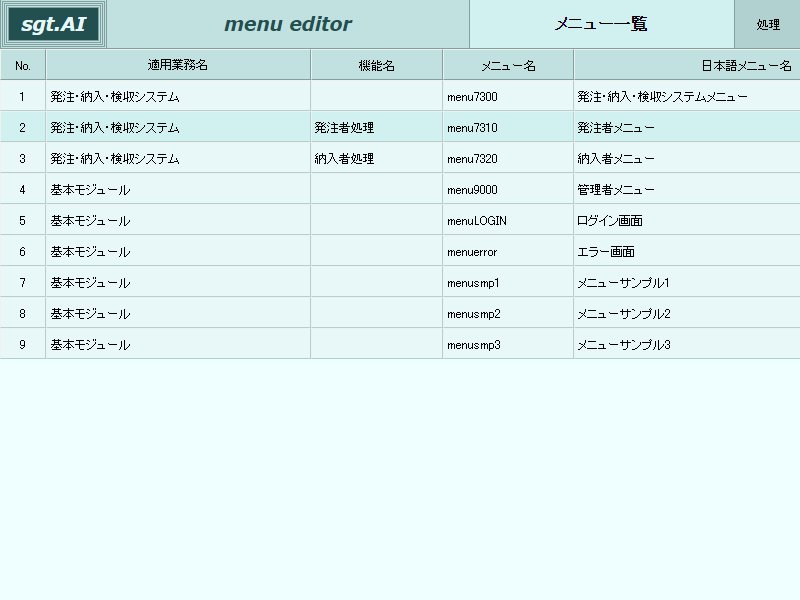Click the 適用業務名 column header
This screenshot has height=600, width=800.
point(178,65)
